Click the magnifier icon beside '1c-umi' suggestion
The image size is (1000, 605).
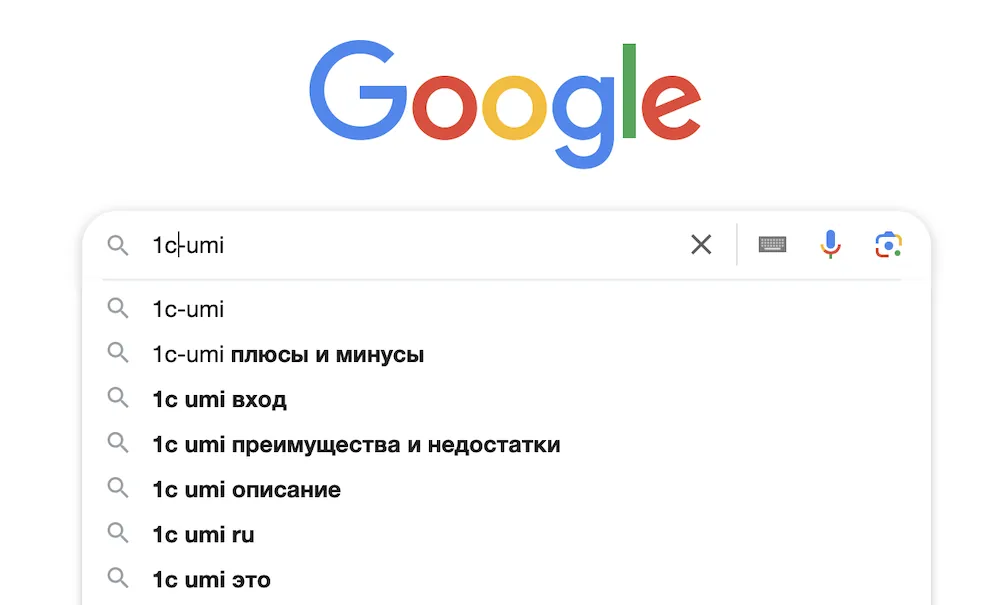(x=118, y=309)
